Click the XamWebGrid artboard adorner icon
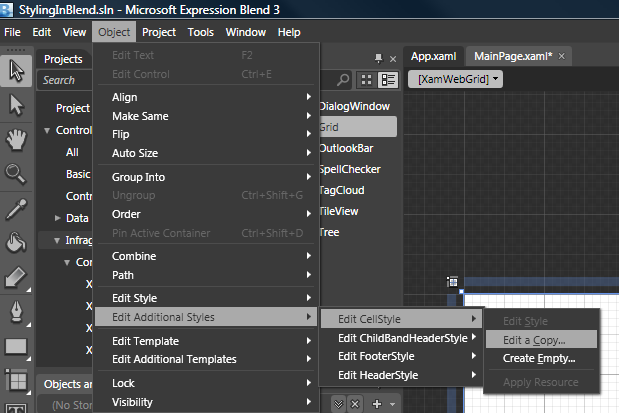 pyautogui.click(x=452, y=282)
